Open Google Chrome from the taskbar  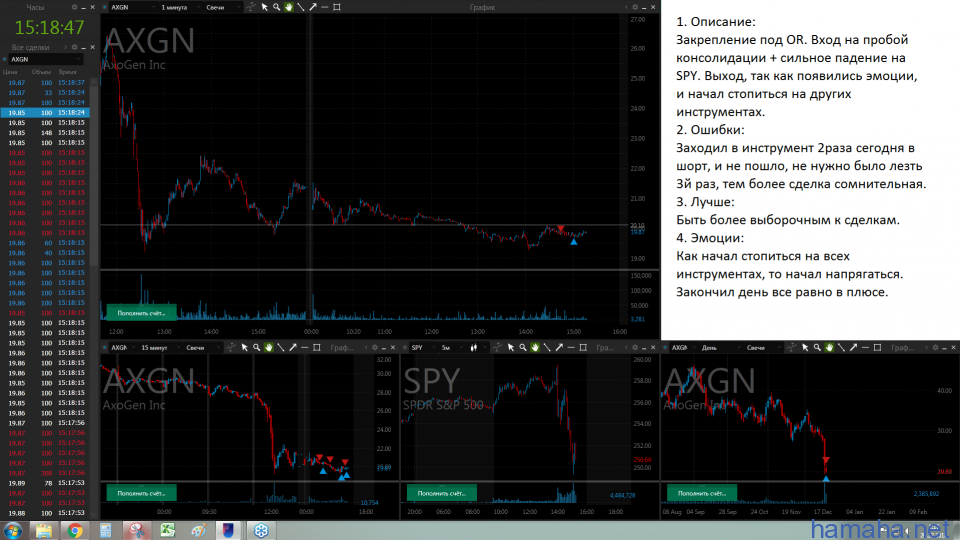75,530
